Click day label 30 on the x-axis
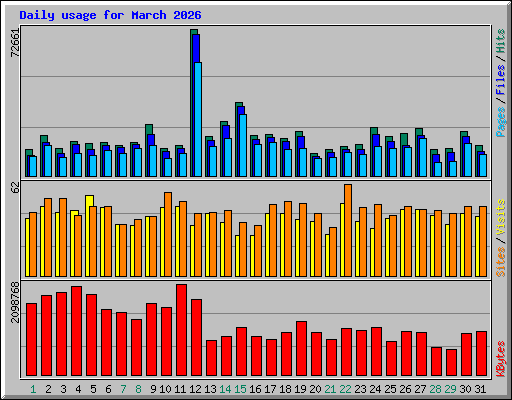The width and height of the screenshot is (512, 400). pos(465,389)
